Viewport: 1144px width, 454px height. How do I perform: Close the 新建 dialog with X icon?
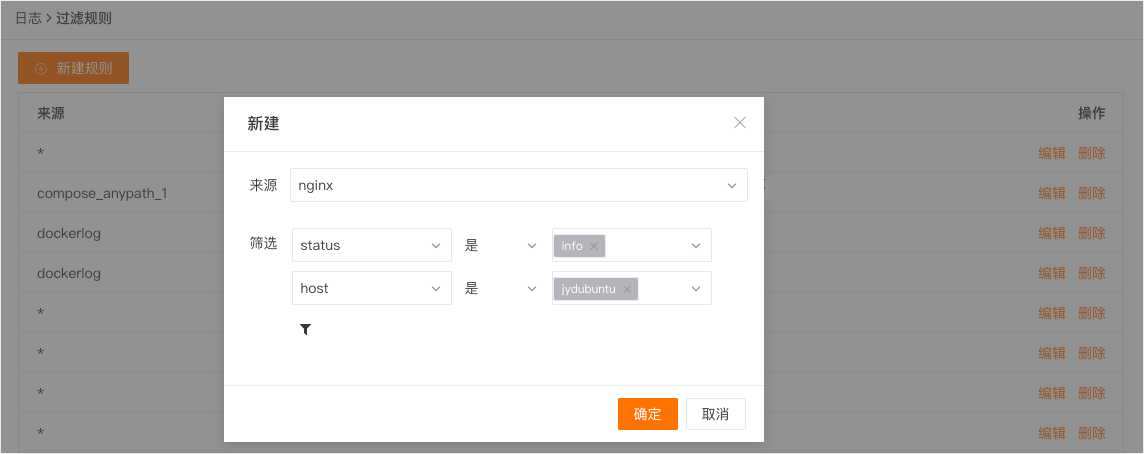(x=740, y=123)
